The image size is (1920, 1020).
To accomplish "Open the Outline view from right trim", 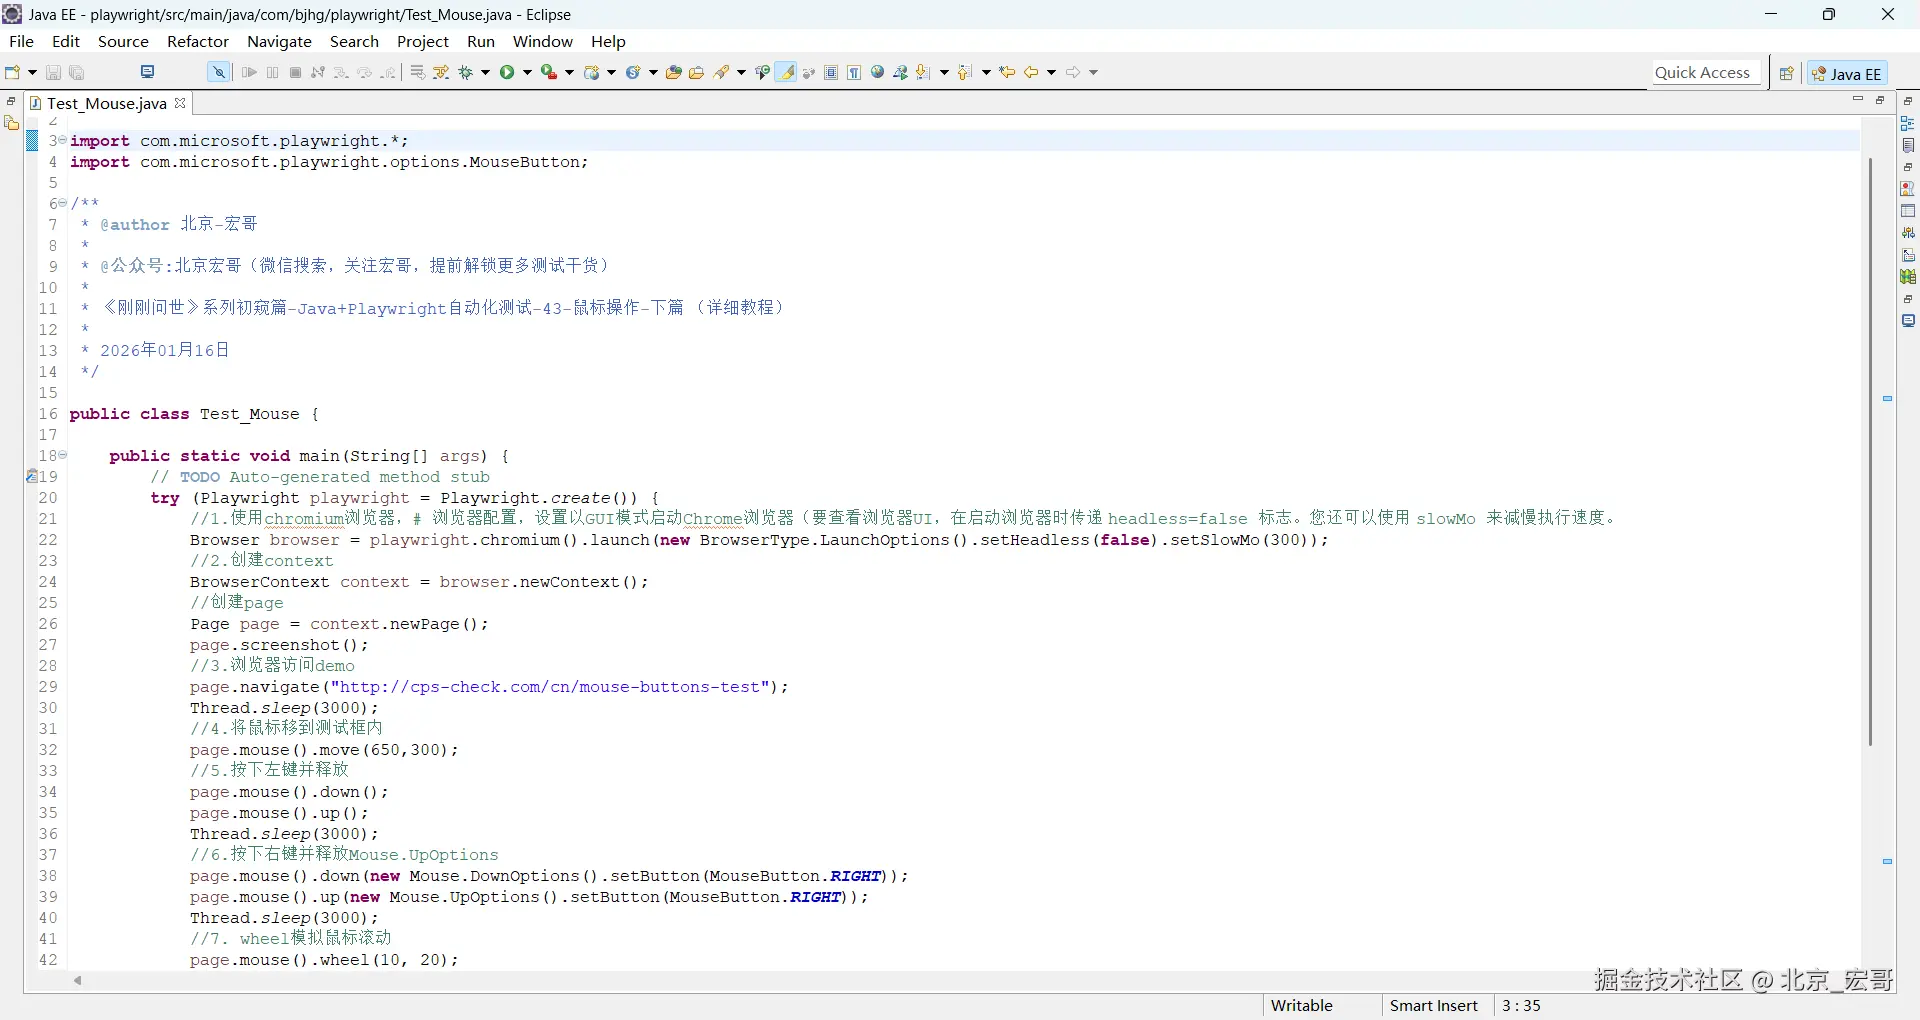I will point(1908,123).
